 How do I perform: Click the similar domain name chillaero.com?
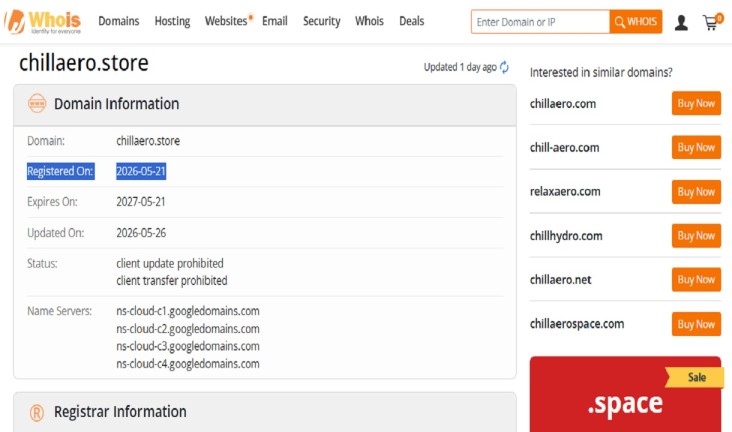coord(563,104)
